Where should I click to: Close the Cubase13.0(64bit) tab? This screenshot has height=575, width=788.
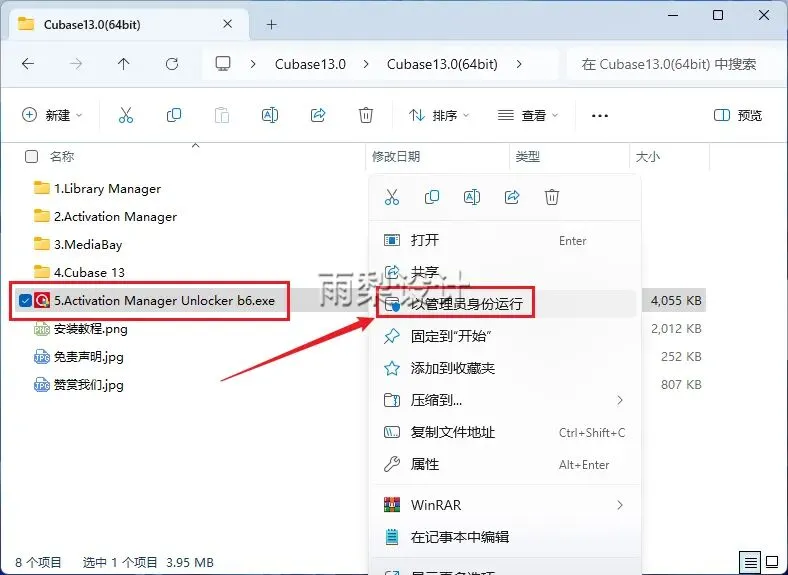[x=228, y=24]
